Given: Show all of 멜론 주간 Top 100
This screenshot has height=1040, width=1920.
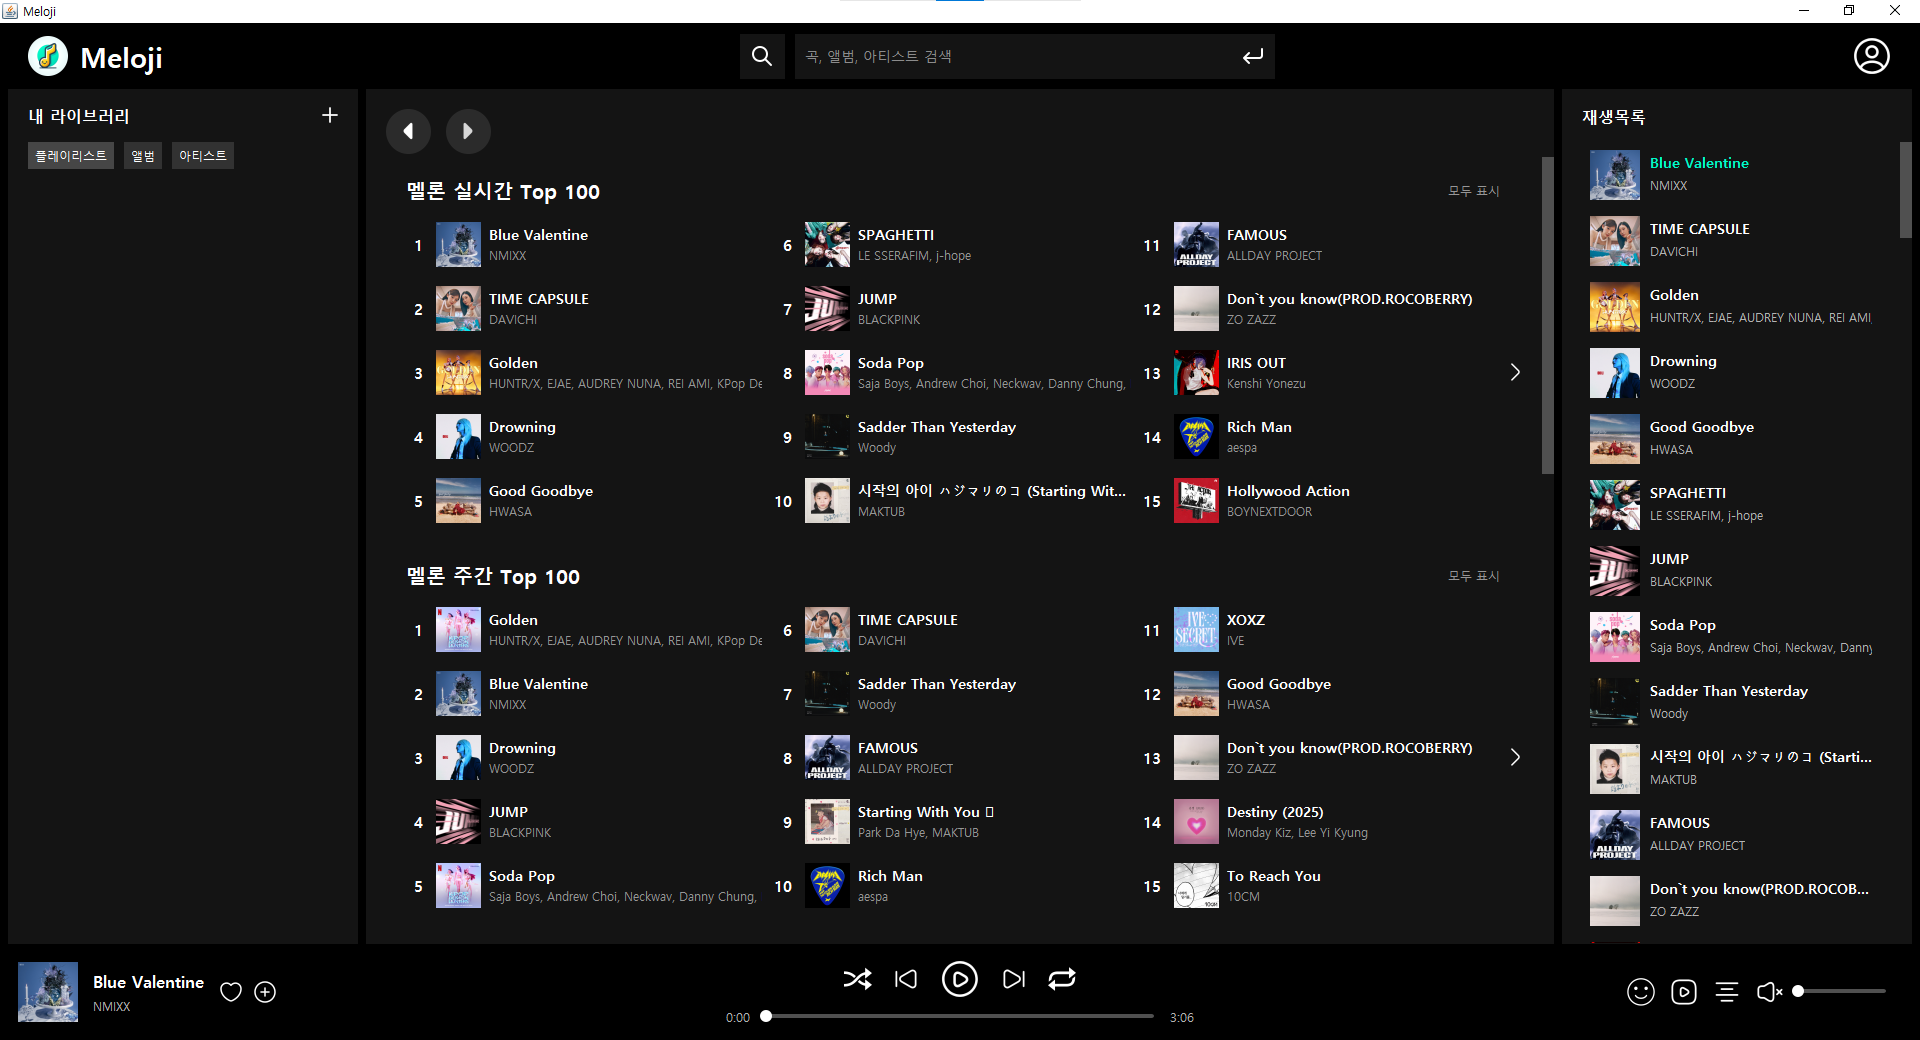Looking at the screenshot, I should [x=1473, y=576].
